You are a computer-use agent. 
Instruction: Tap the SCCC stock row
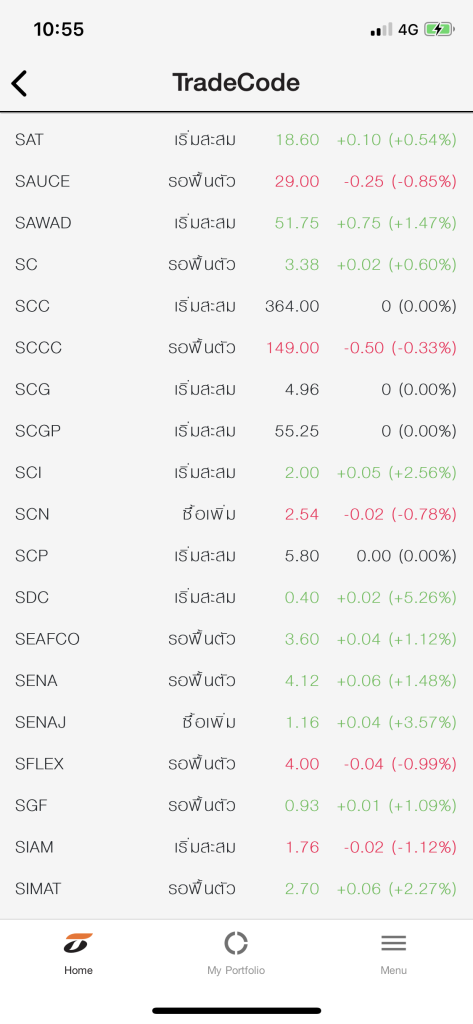coord(236,348)
